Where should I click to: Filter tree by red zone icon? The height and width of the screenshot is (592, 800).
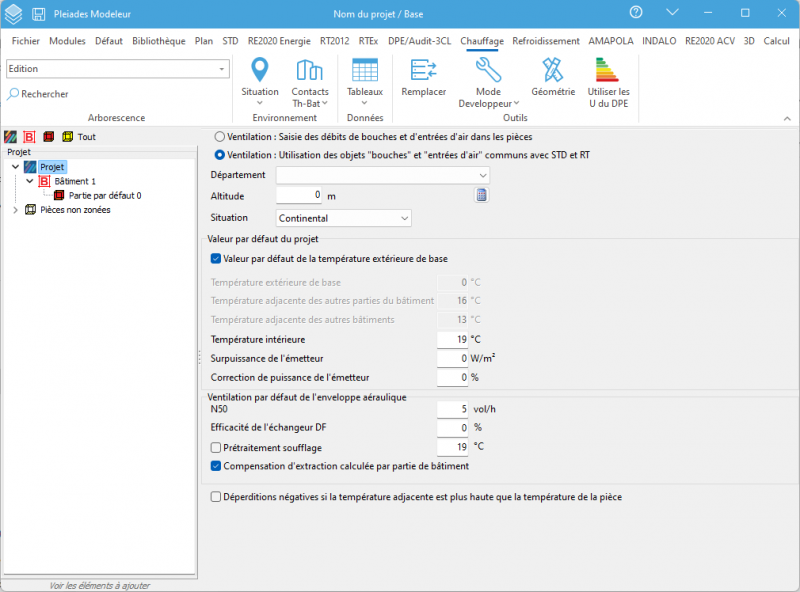click(x=48, y=137)
